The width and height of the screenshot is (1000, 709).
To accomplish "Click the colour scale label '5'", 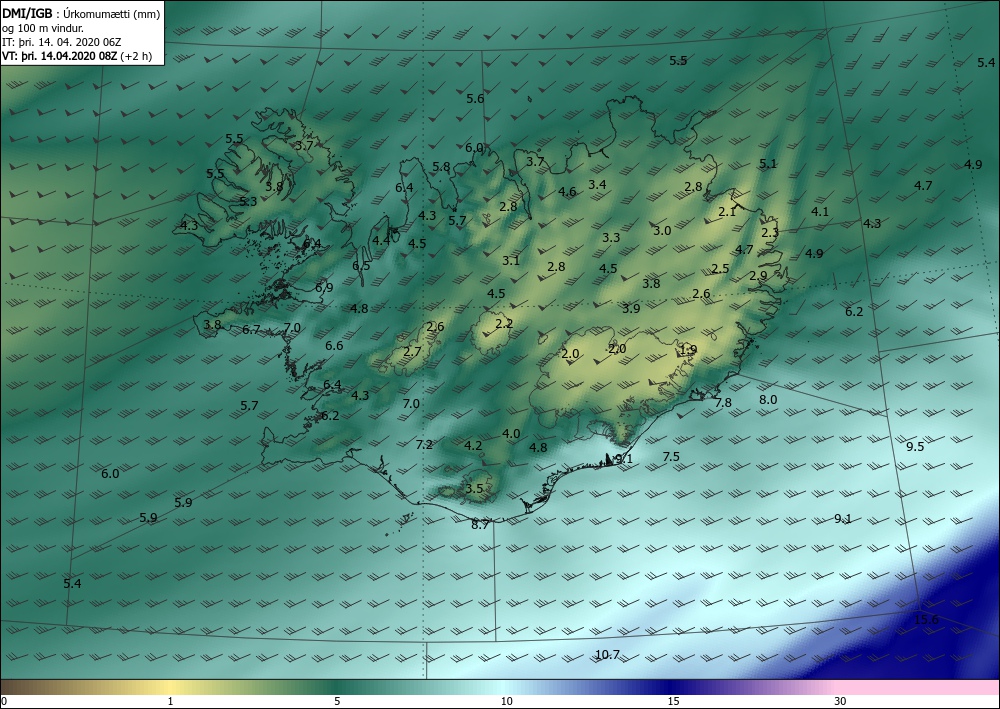I will click(337, 701).
